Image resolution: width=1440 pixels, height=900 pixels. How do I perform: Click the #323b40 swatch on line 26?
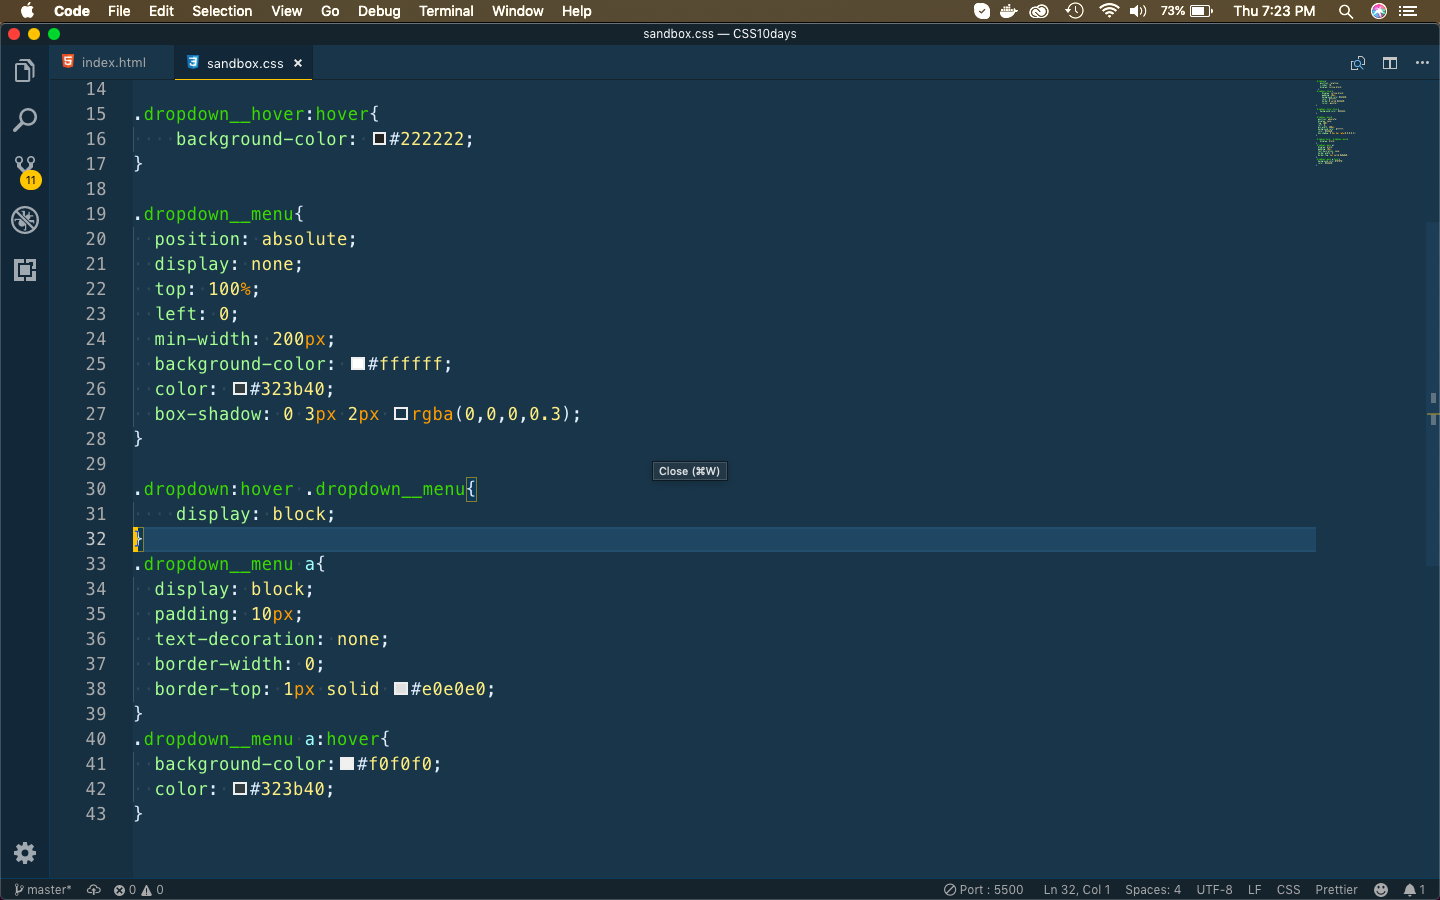coord(240,389)
